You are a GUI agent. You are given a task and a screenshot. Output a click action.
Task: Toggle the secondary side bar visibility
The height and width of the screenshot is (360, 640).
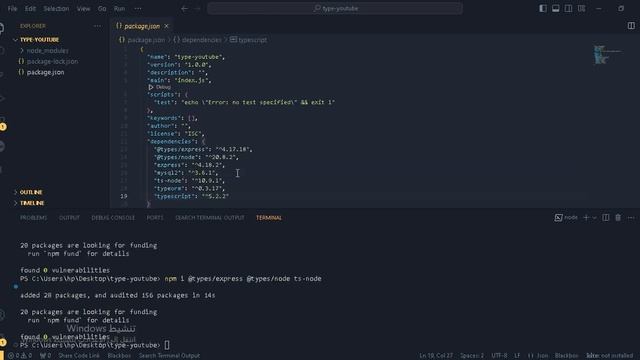tap(568, 9)
